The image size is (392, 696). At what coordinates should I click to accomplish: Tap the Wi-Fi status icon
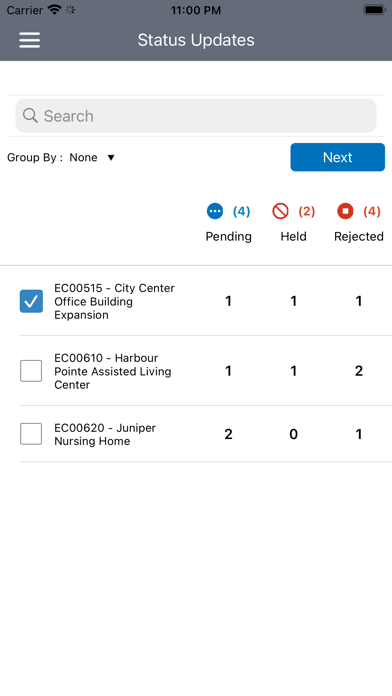[x=54, y=10]
